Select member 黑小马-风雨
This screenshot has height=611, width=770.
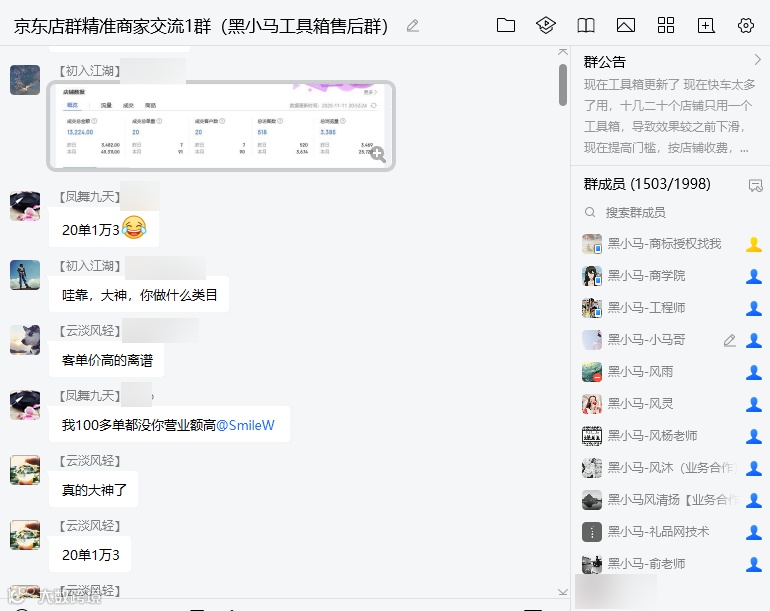pyautogui.click(x=670, y=372)
